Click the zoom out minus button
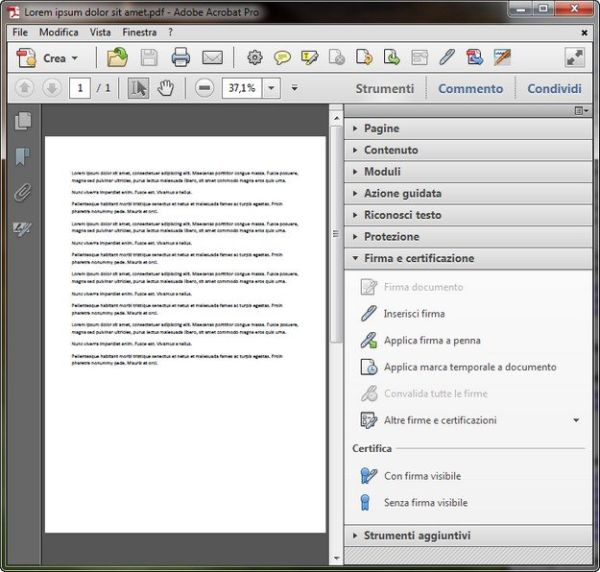The image size is (600, 572). 205,88
